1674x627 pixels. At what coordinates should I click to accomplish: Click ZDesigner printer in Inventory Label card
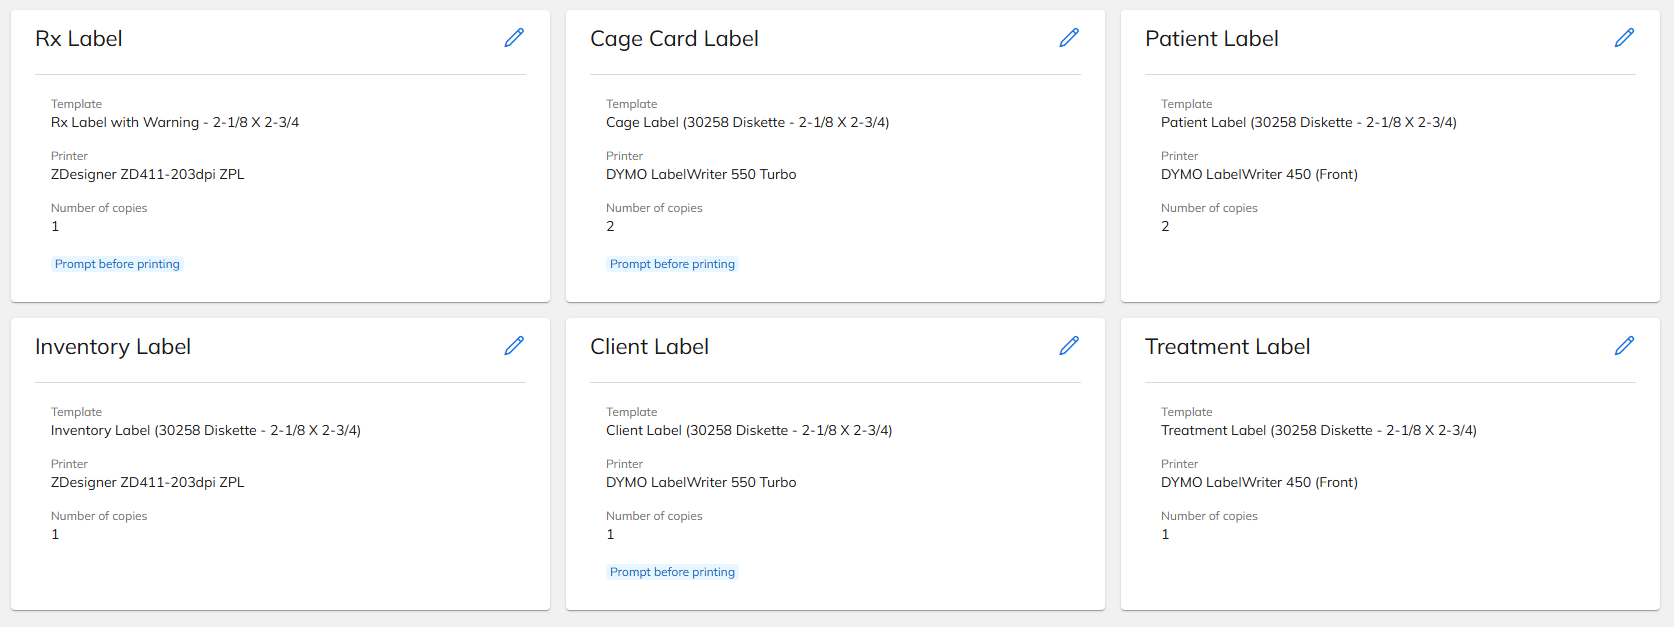tap(147, 482)
